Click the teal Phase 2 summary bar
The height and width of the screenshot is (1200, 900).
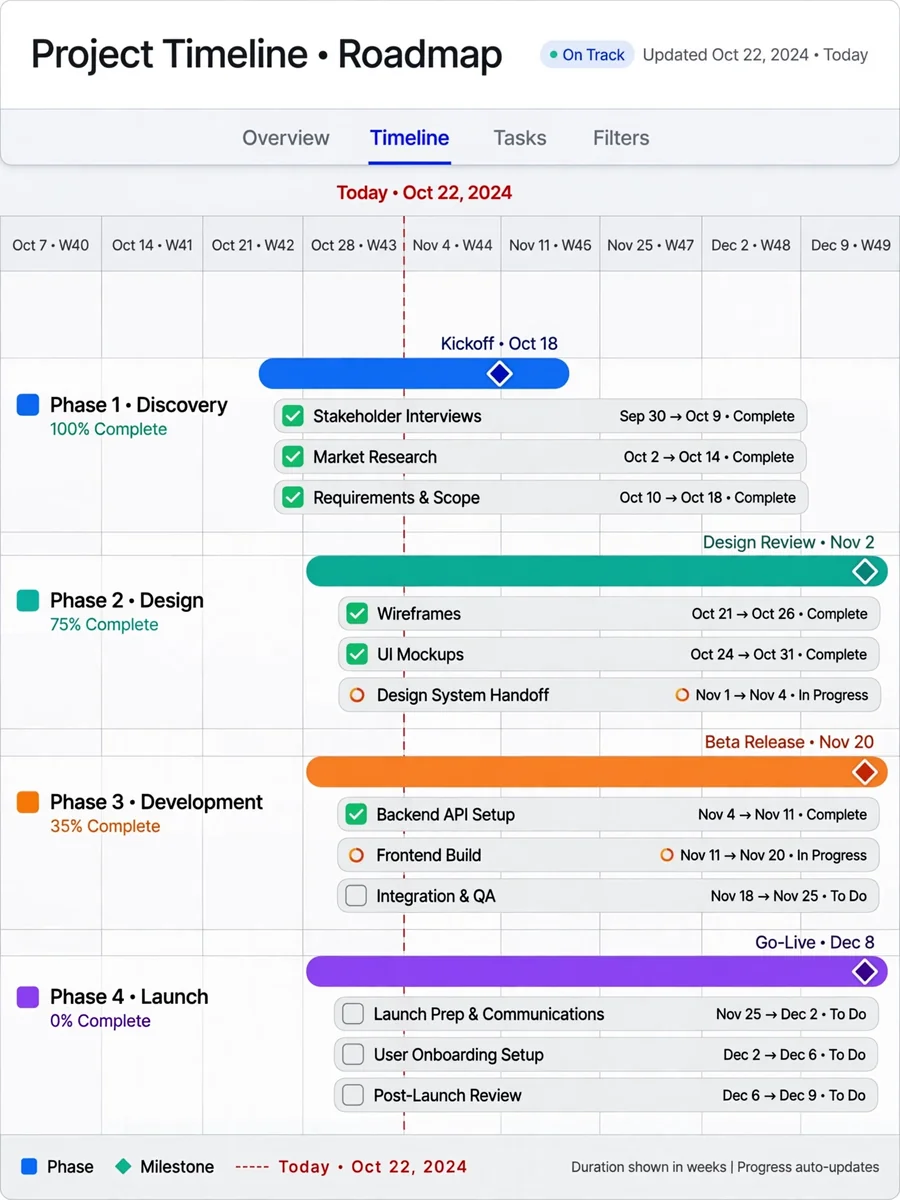click(596, 571)
